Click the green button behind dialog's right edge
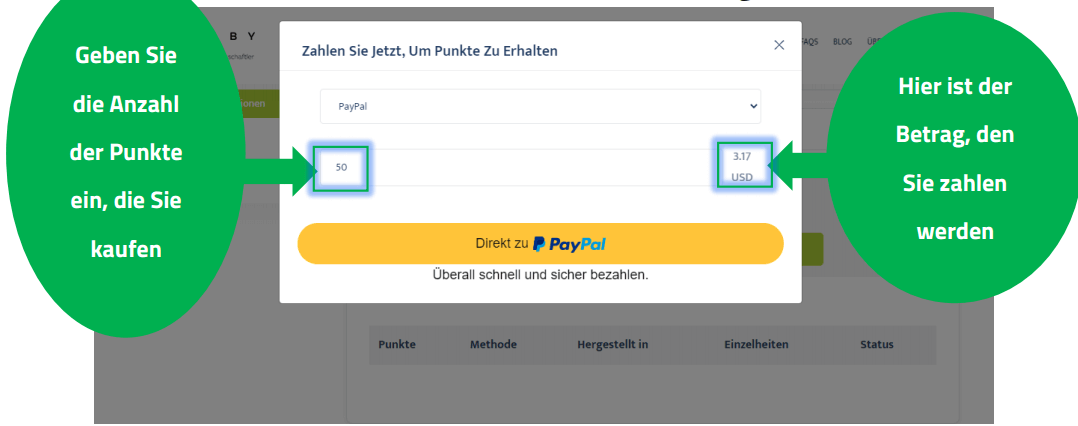The image size is (1078, 426). pos(812,249)
